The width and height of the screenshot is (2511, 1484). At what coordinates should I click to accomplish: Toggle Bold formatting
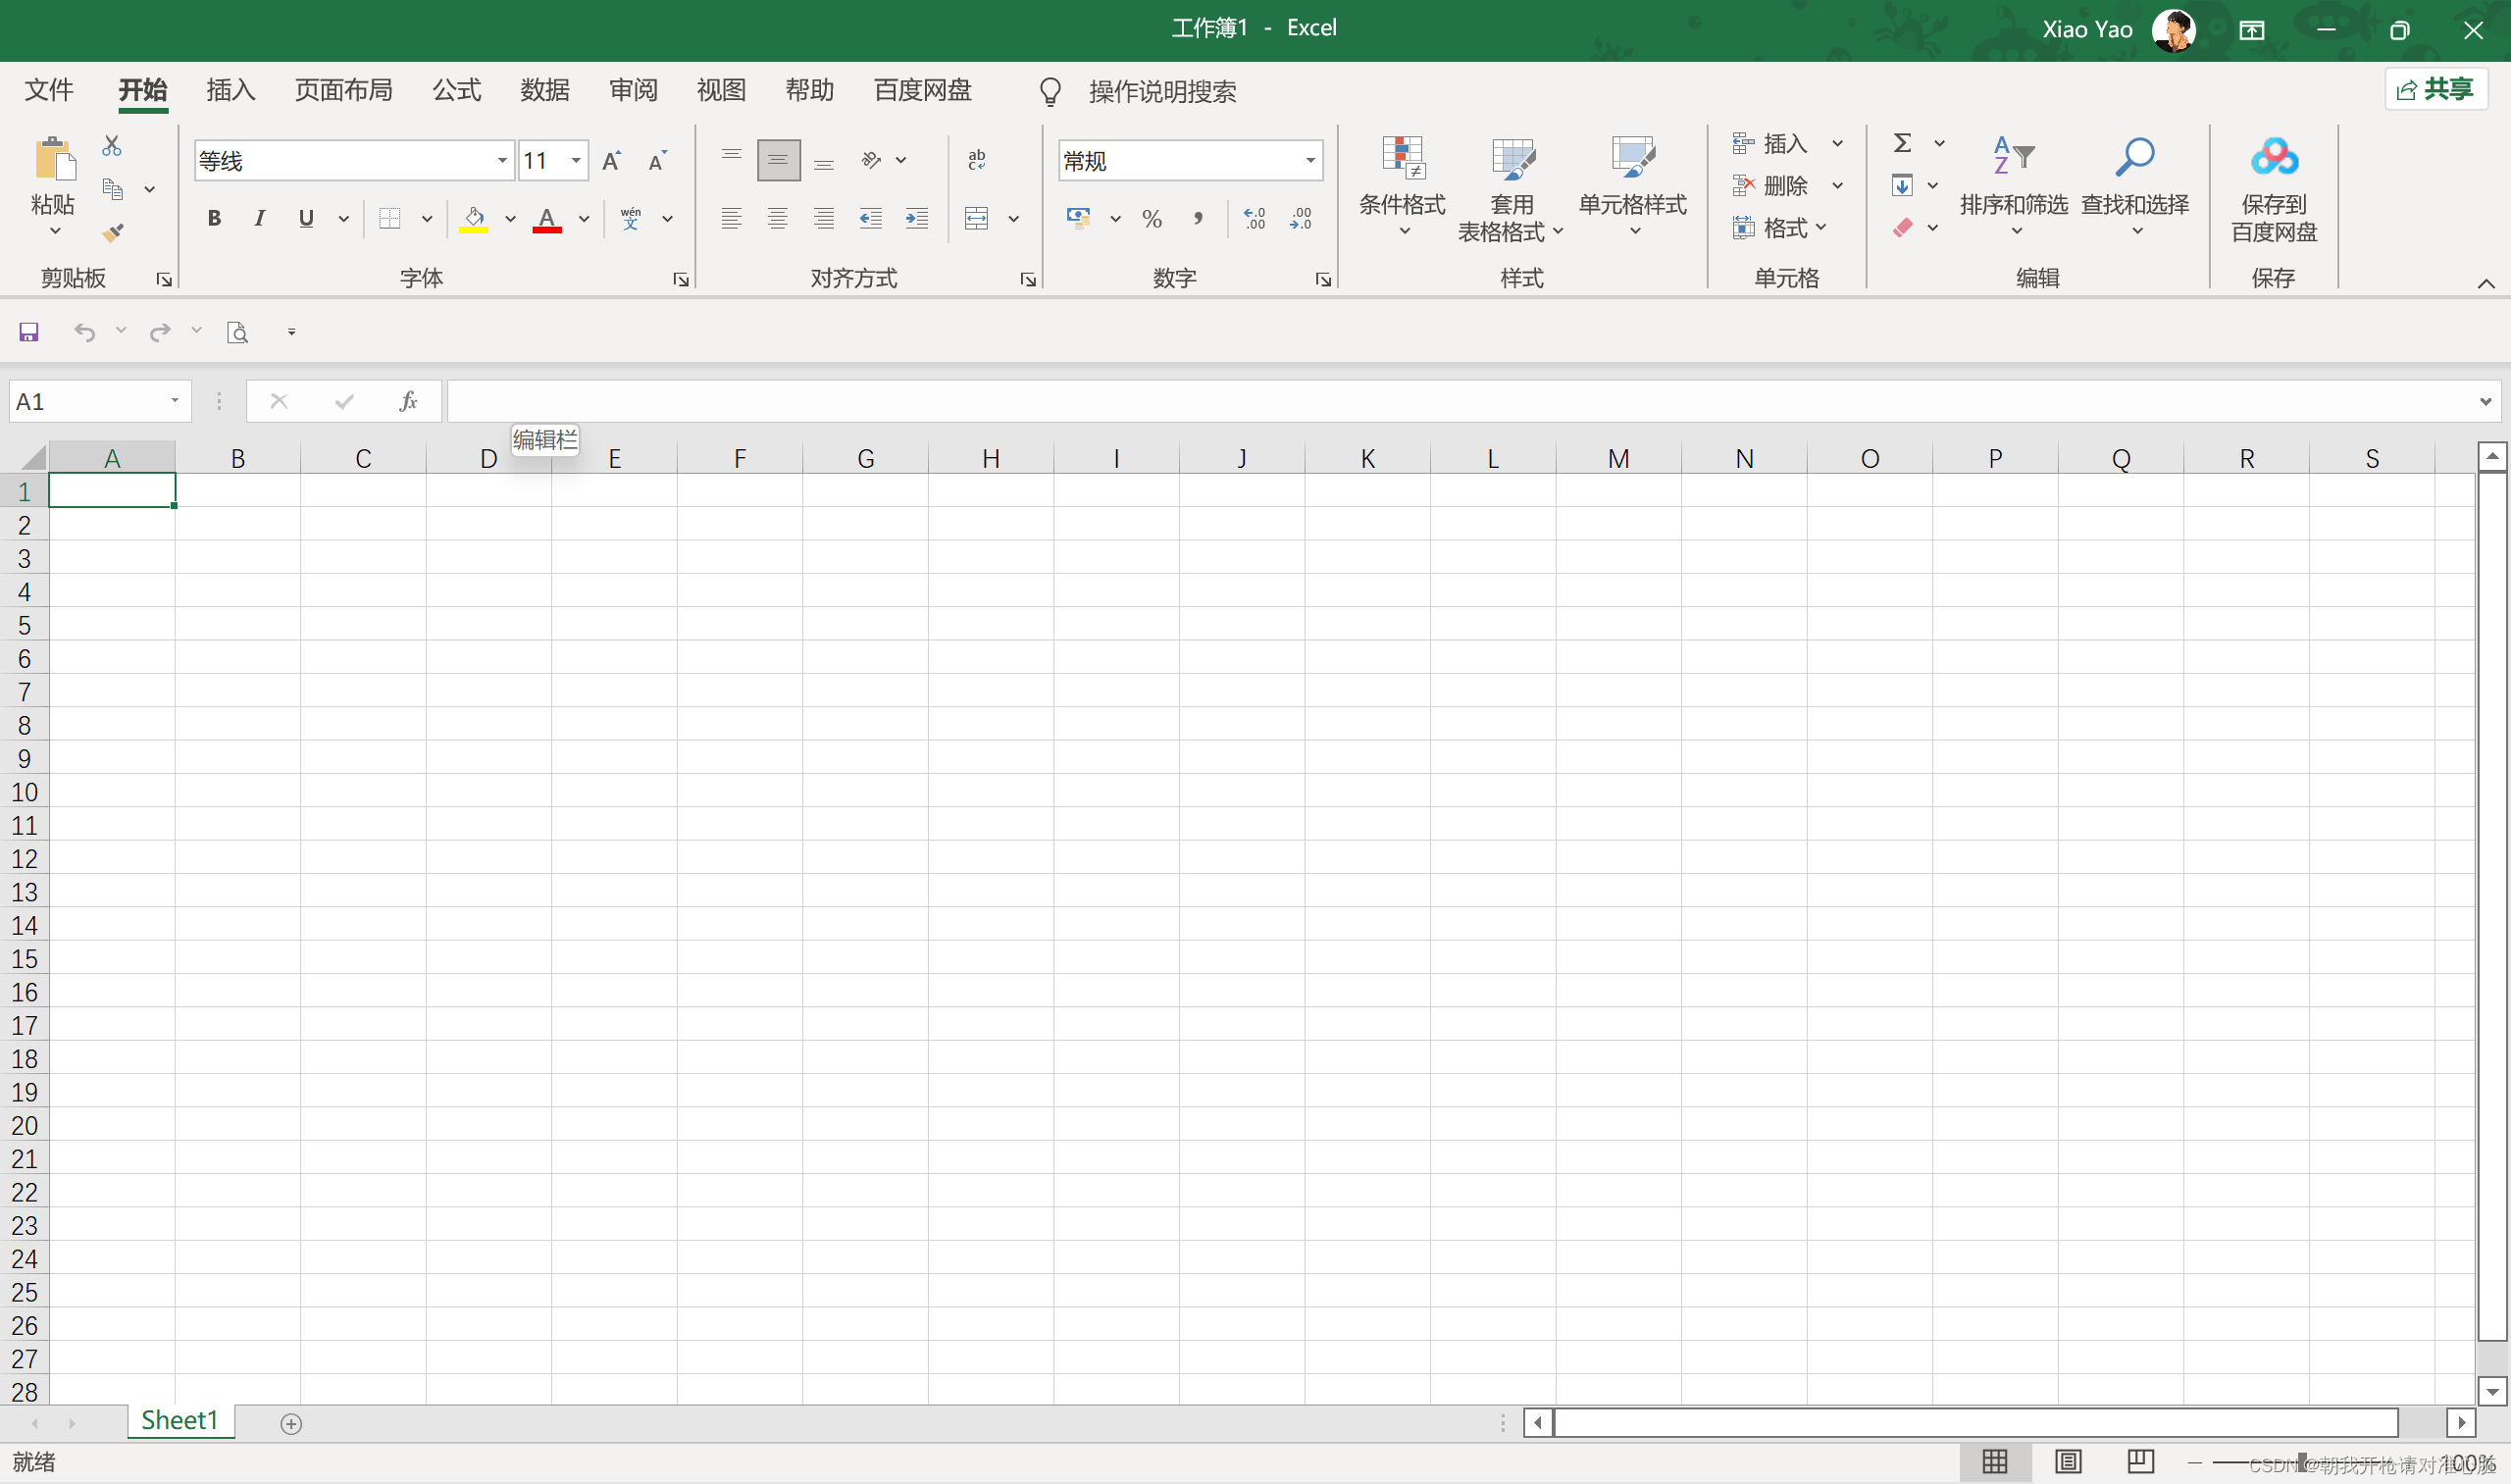tap(214, 218)
